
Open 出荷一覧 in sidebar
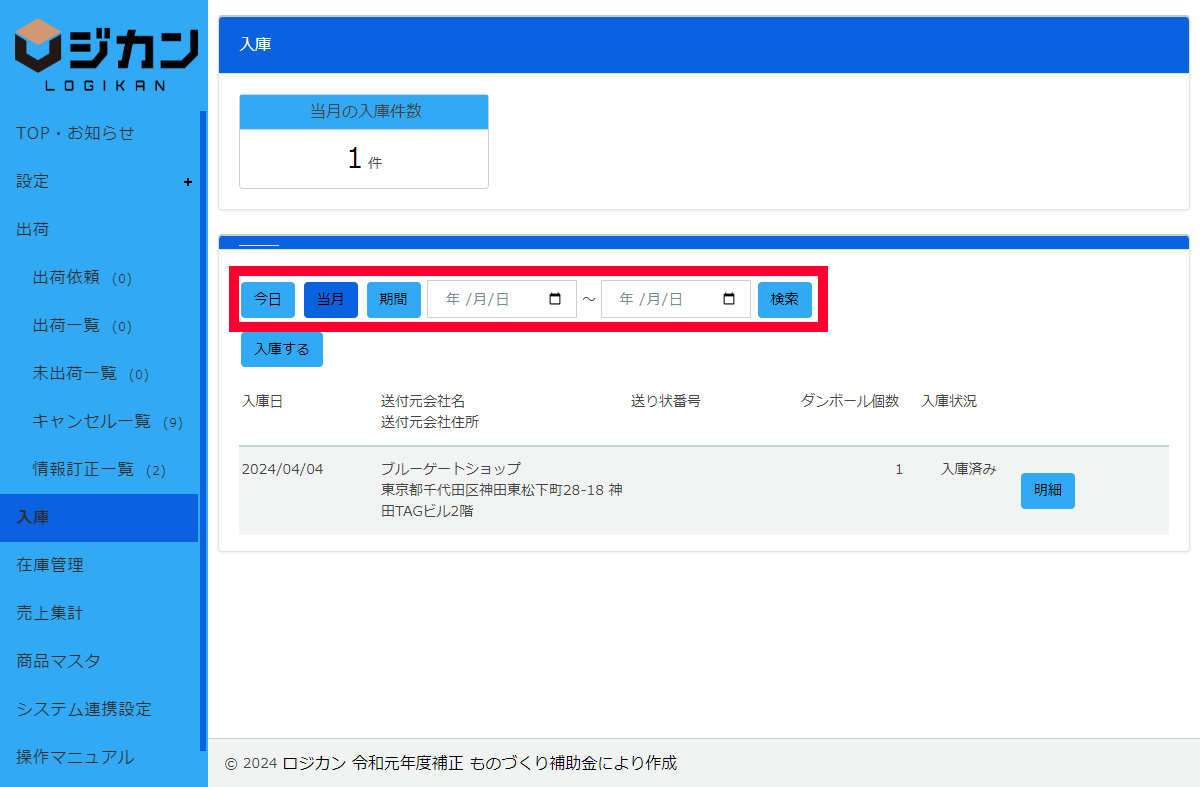pos(66,326)
